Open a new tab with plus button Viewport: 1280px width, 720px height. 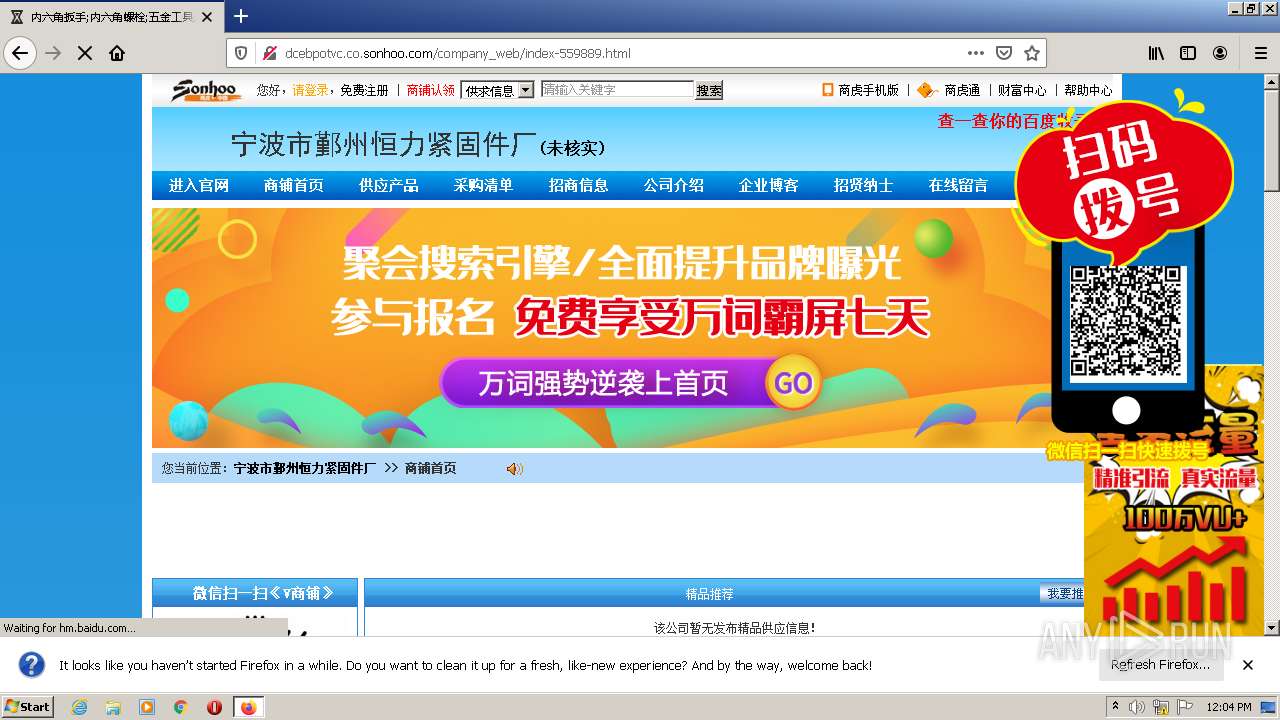(241, 16)
